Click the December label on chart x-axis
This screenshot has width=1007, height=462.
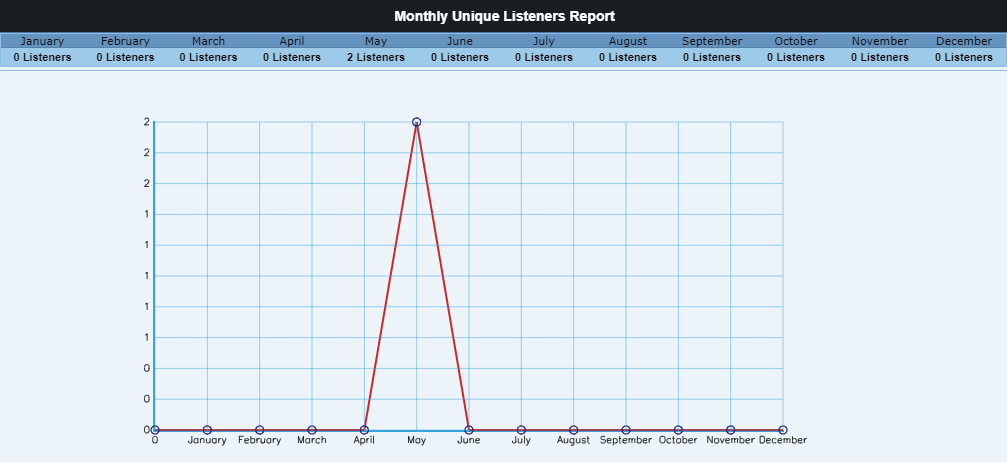(x=783, y=440)
